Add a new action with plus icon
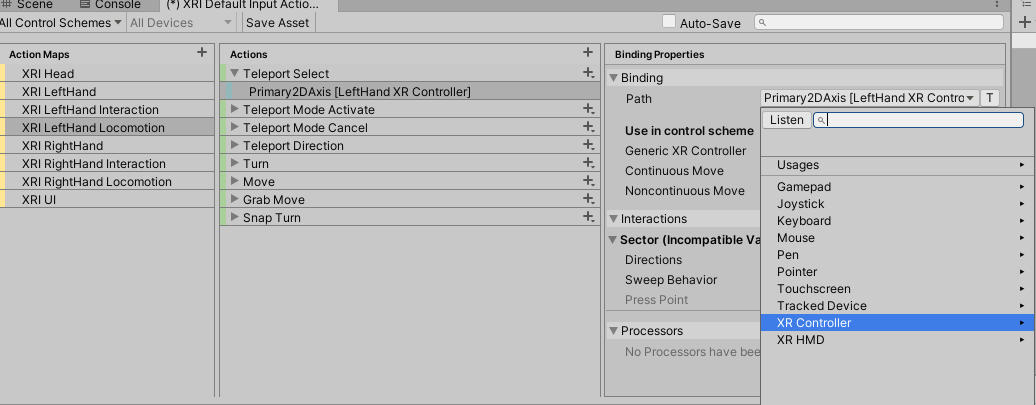Image resolution: width=1036 pixels, height=405 pixels. coord(588,53)
